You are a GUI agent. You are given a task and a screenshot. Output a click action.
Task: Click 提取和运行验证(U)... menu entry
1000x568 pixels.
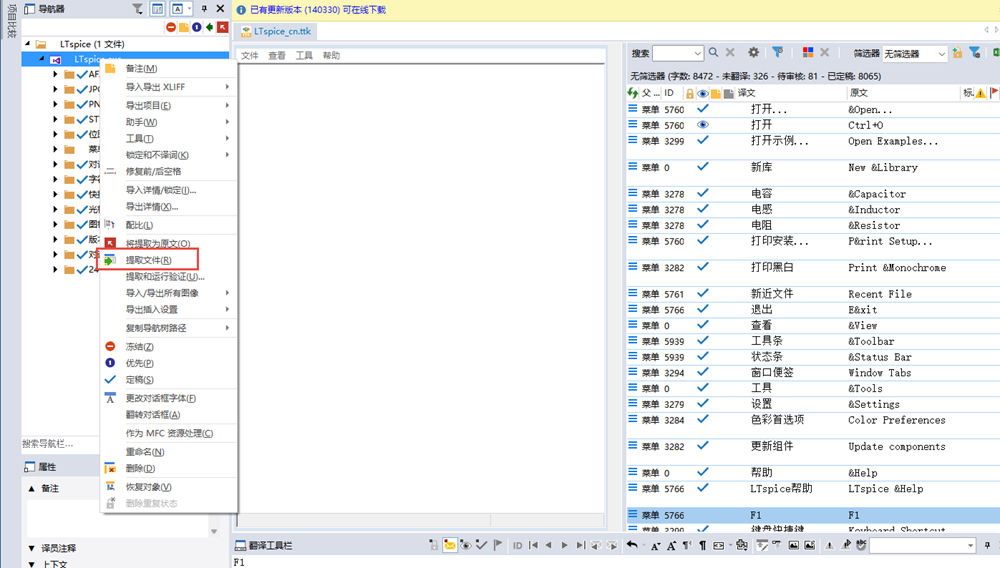click(169, 277)
